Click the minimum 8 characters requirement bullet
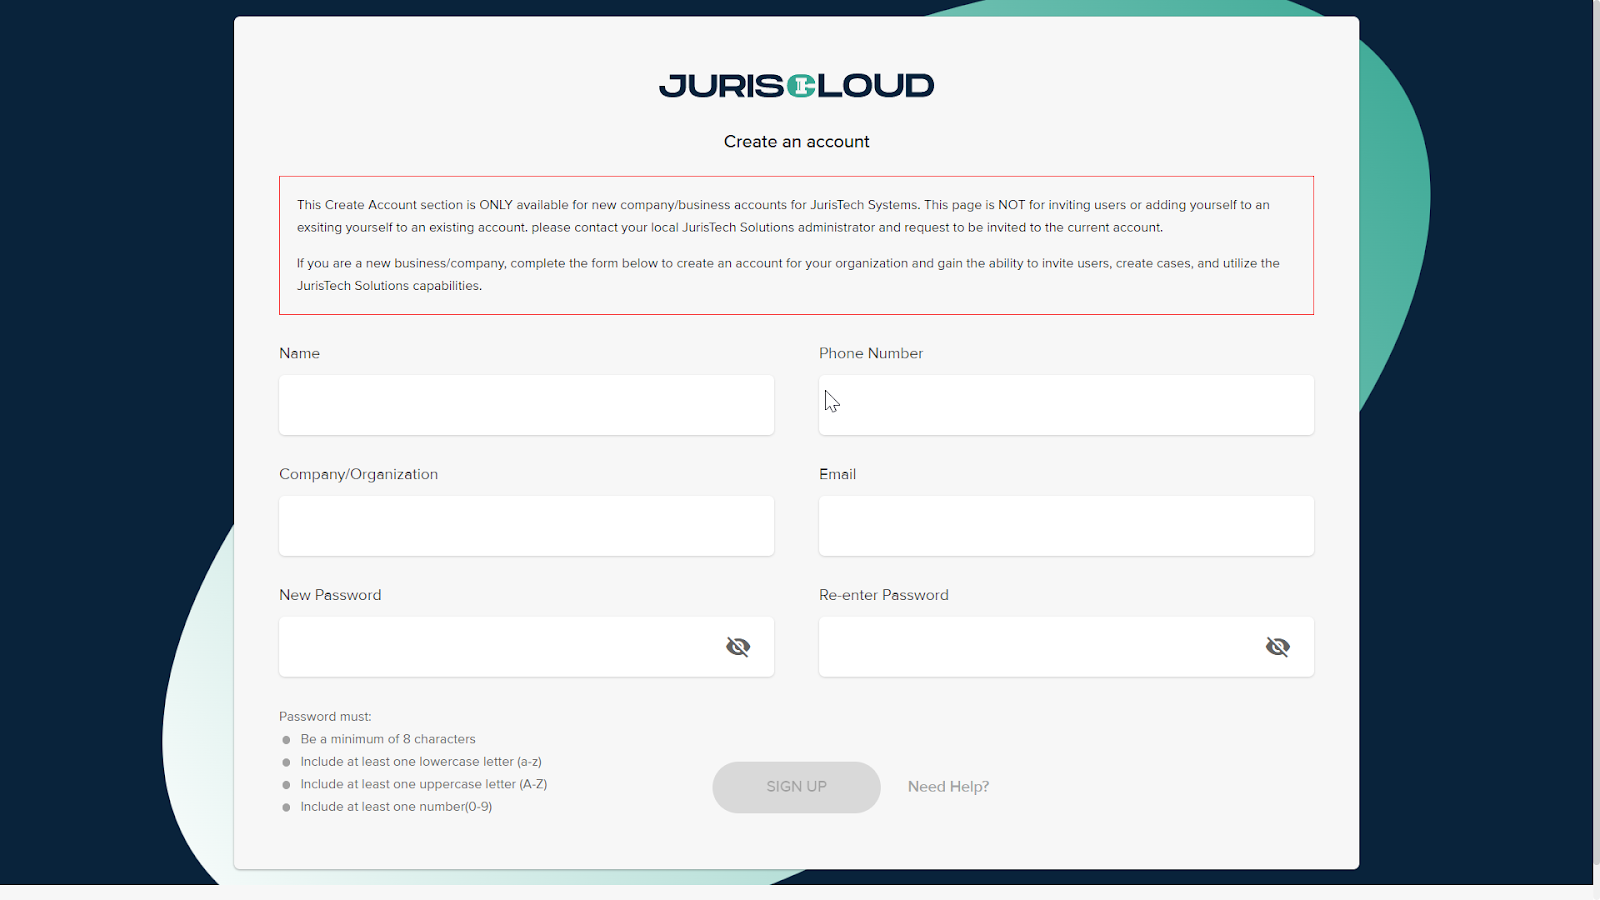This screenshot has width=1600, height=900. [389, 738]
